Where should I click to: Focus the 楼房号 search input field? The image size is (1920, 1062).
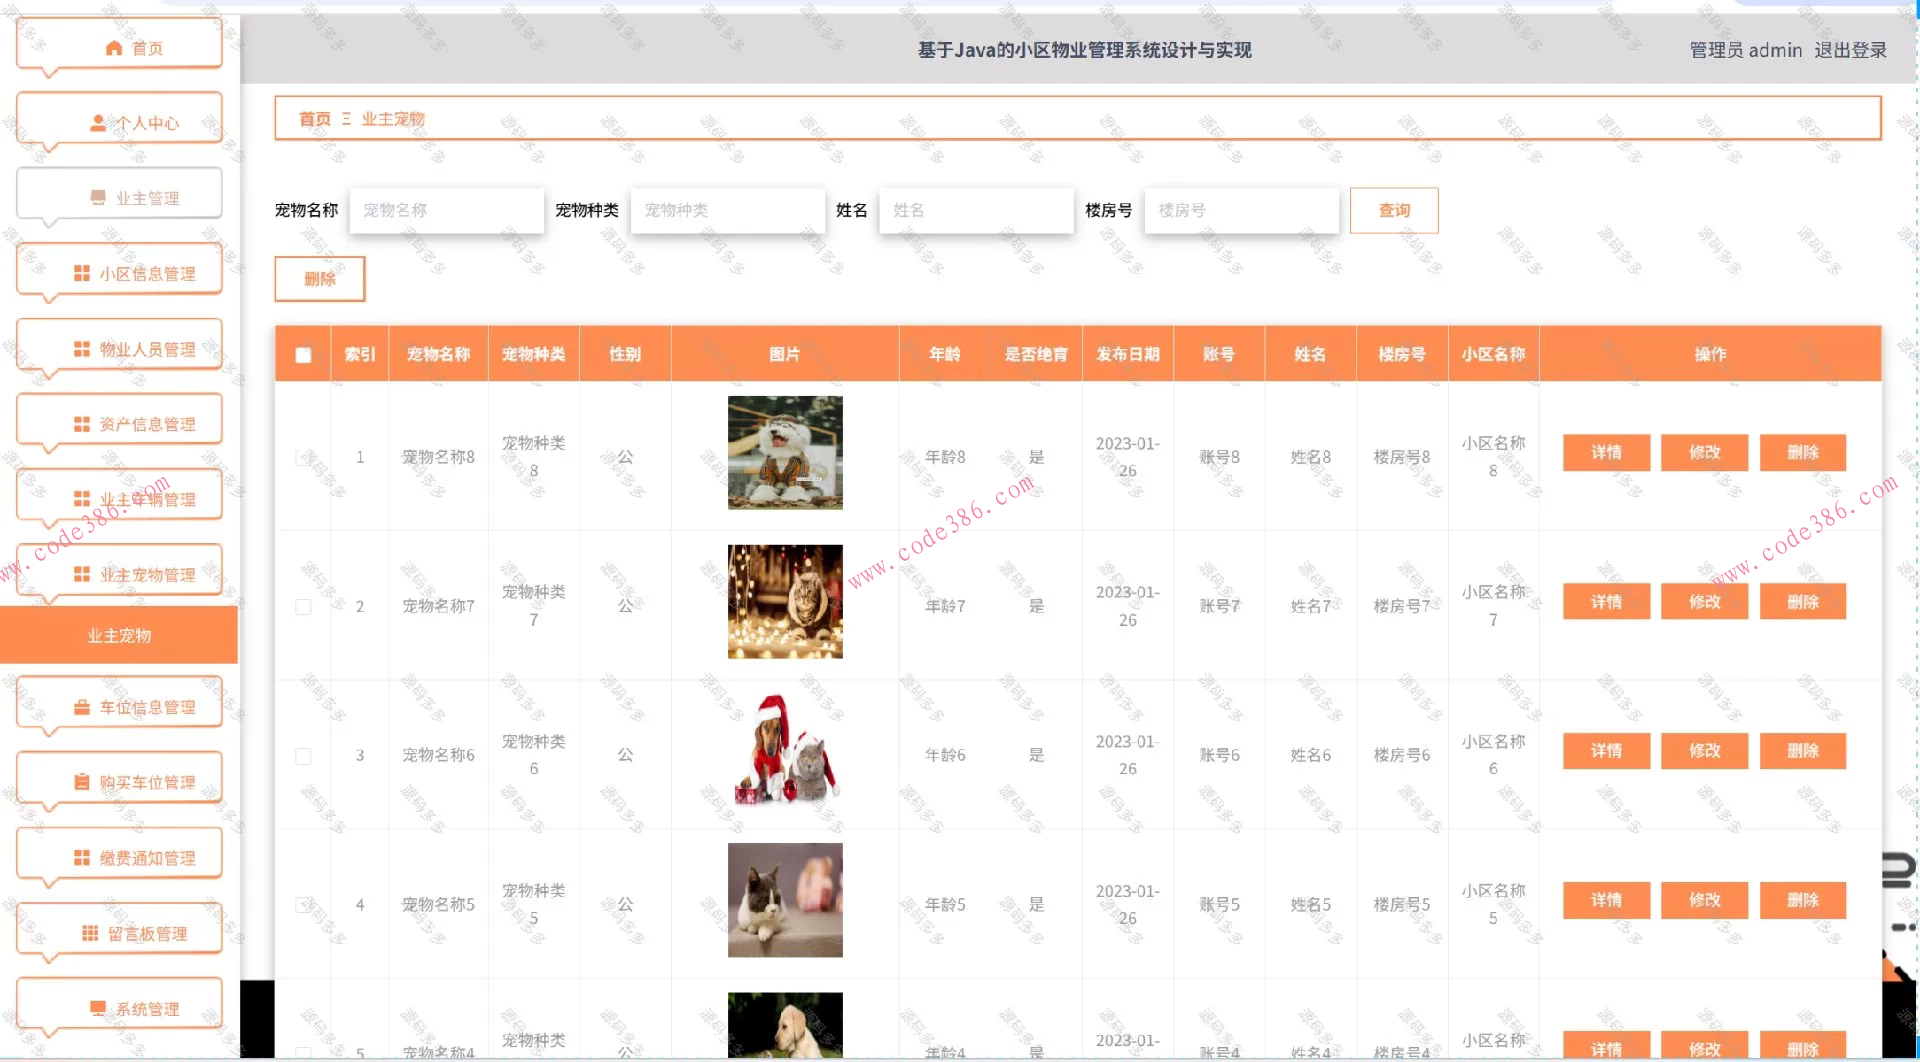coord(1241,210)
